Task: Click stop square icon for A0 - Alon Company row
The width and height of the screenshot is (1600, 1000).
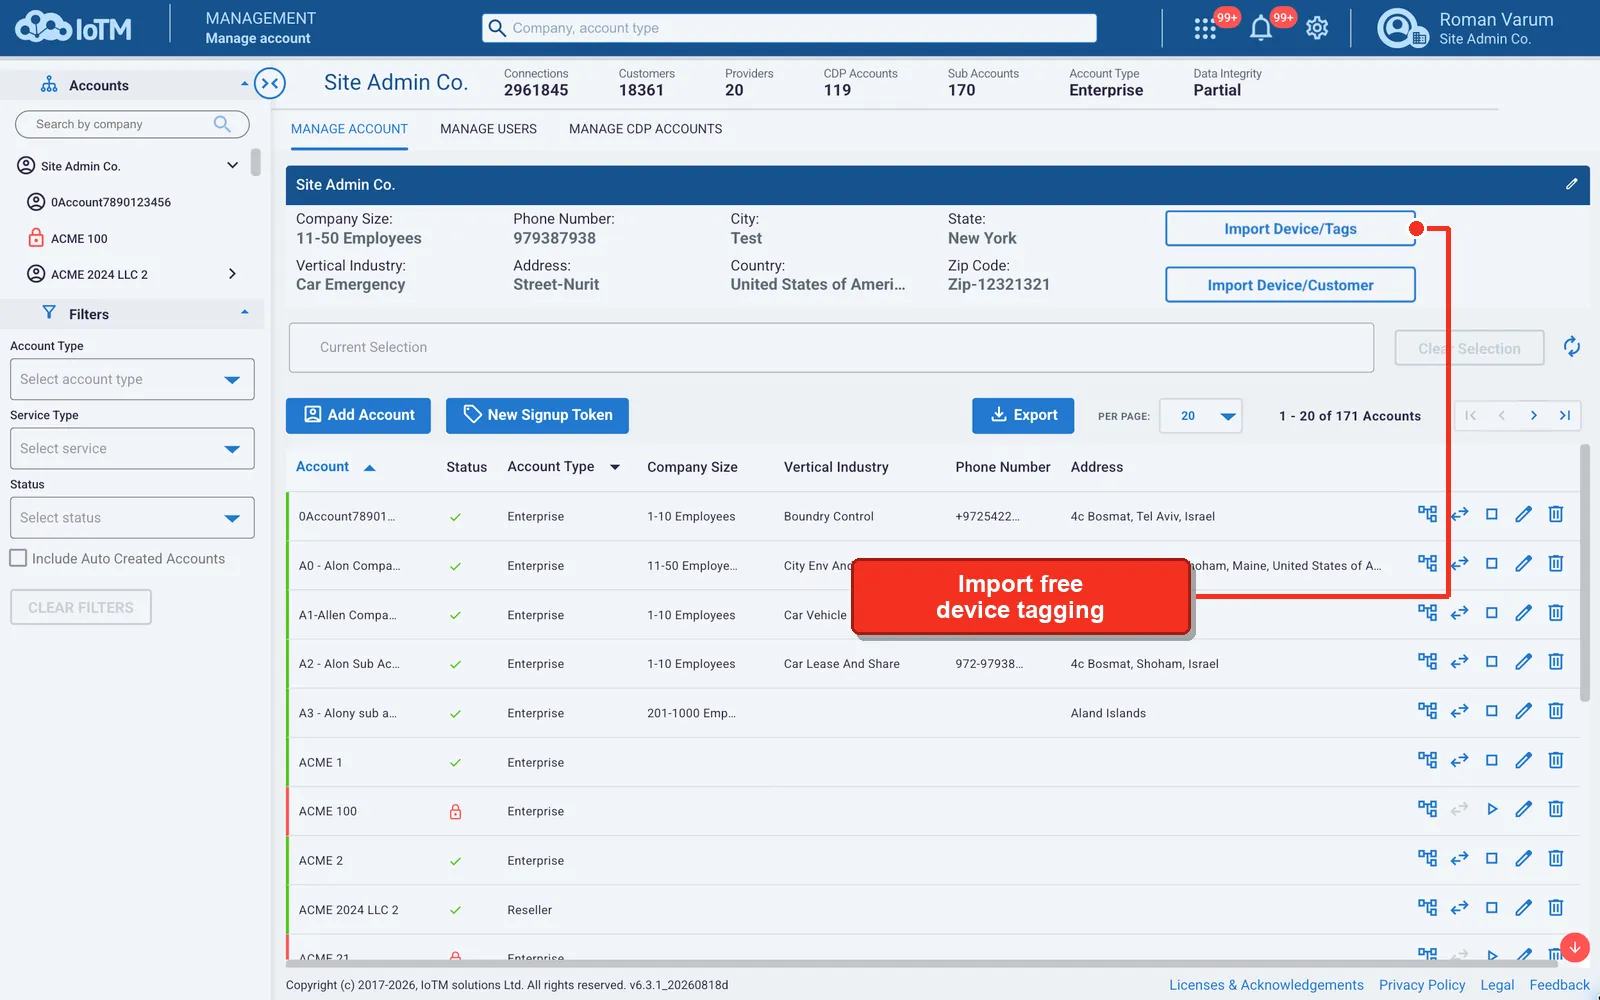Action: [x=1491, y=563]
